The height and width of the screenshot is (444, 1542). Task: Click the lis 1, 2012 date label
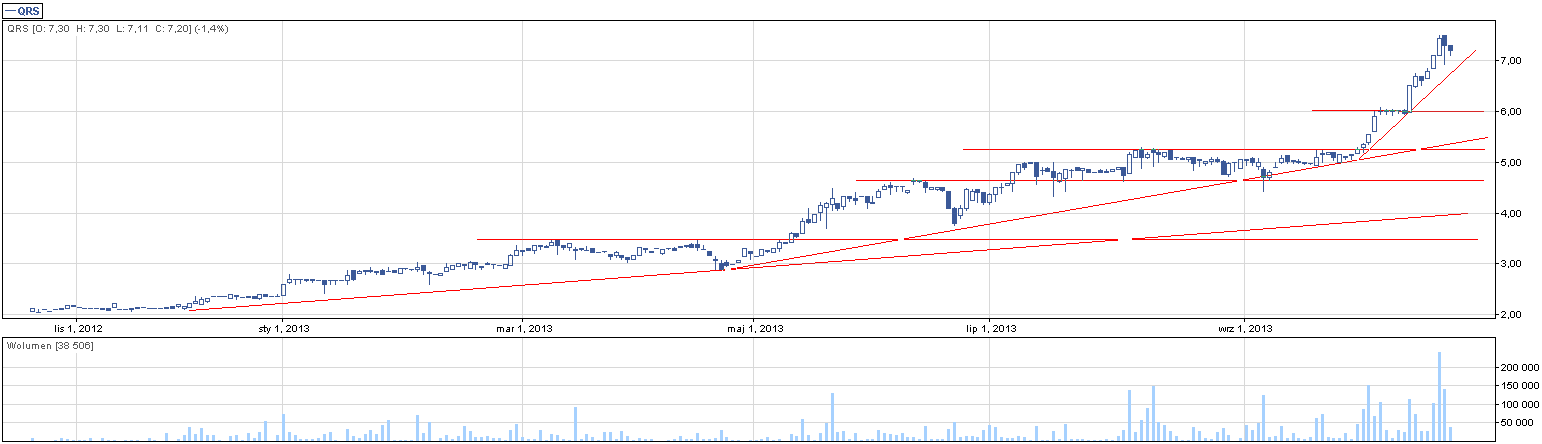coord(77,328)
